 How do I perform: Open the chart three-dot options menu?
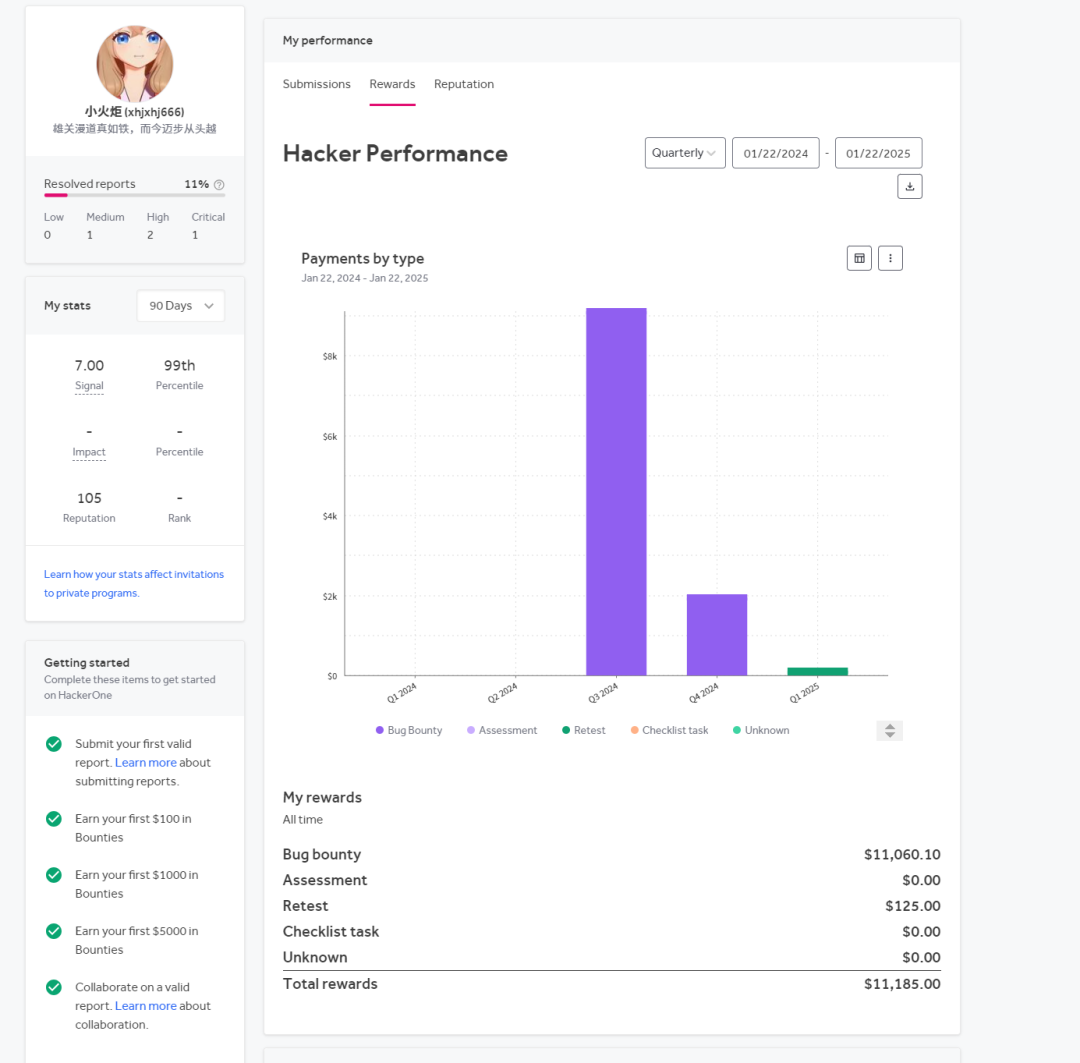[x=890, y=258]
